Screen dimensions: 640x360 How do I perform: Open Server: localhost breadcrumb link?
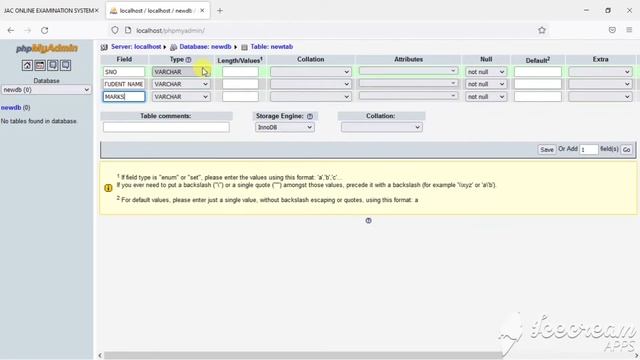[136, 47]
